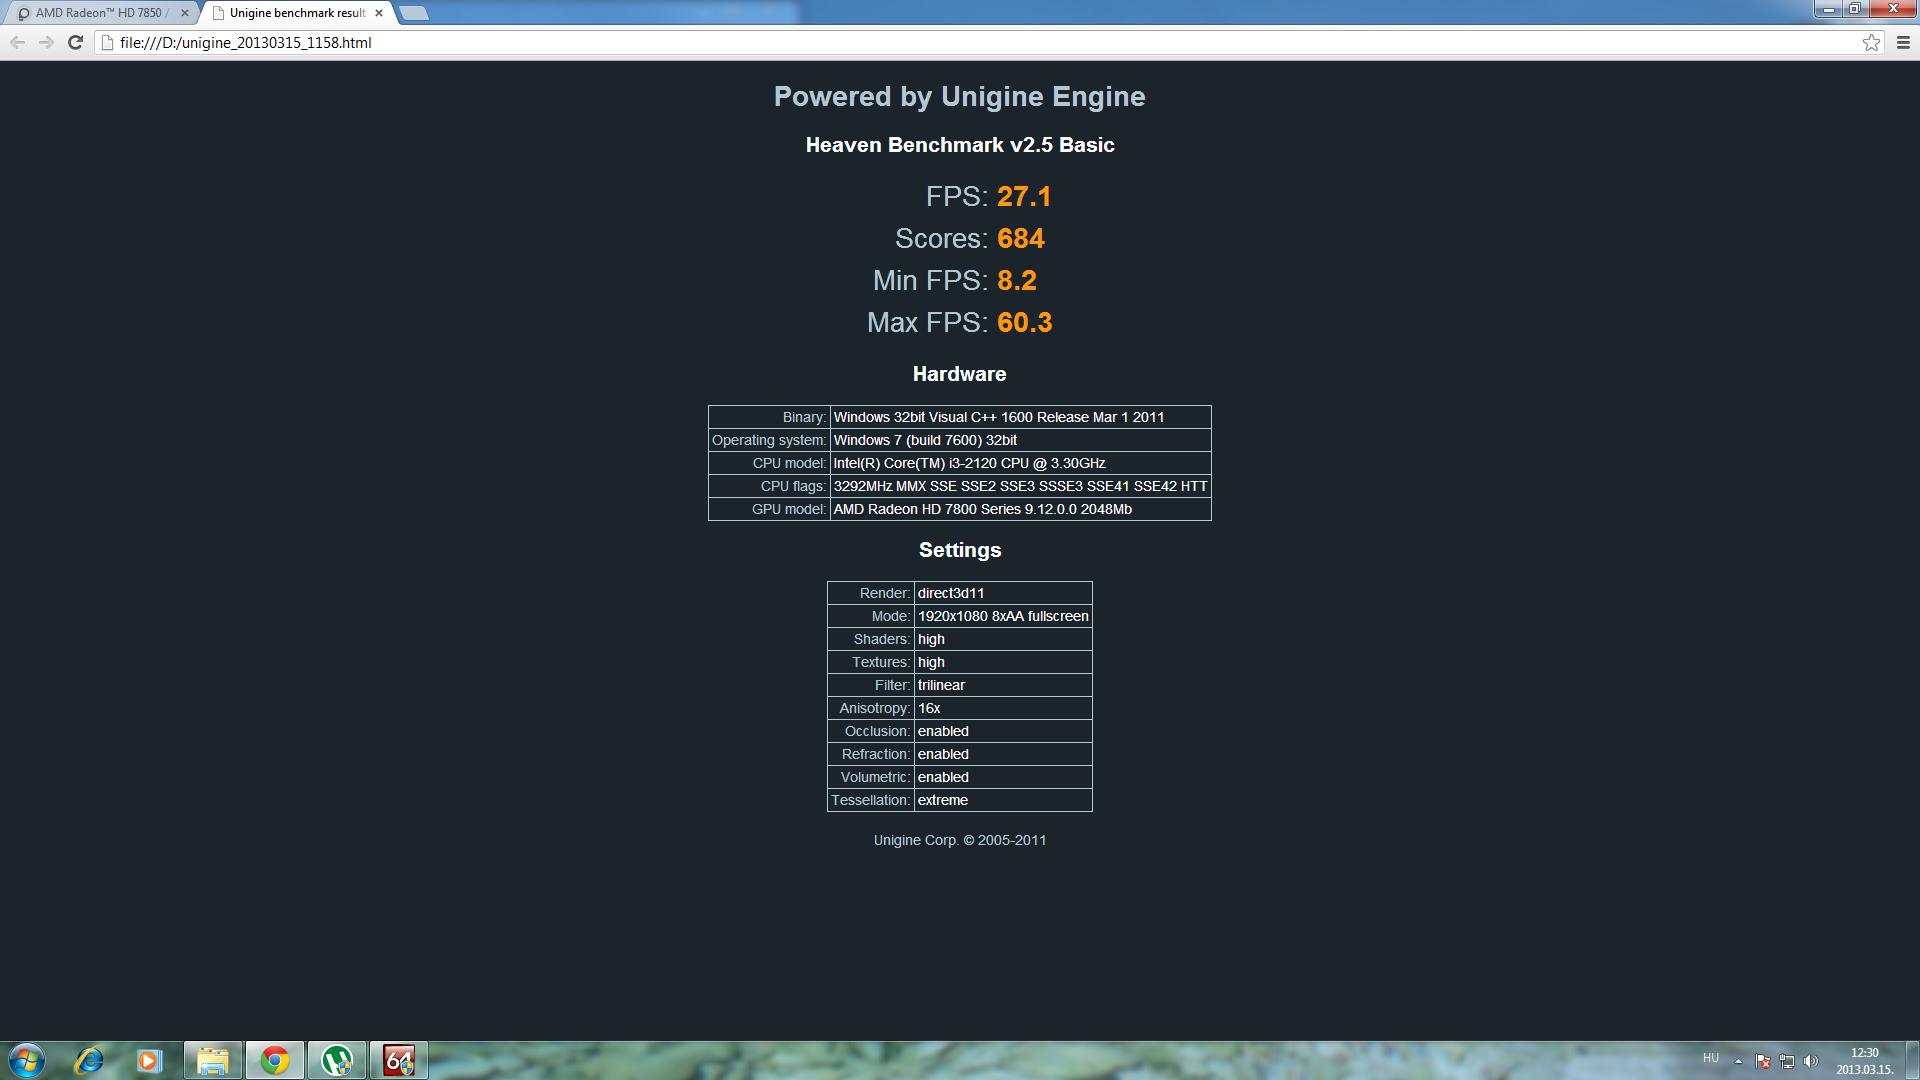Close the Chrome window
1920x1080 pixels.
(x=1892, y=8)
